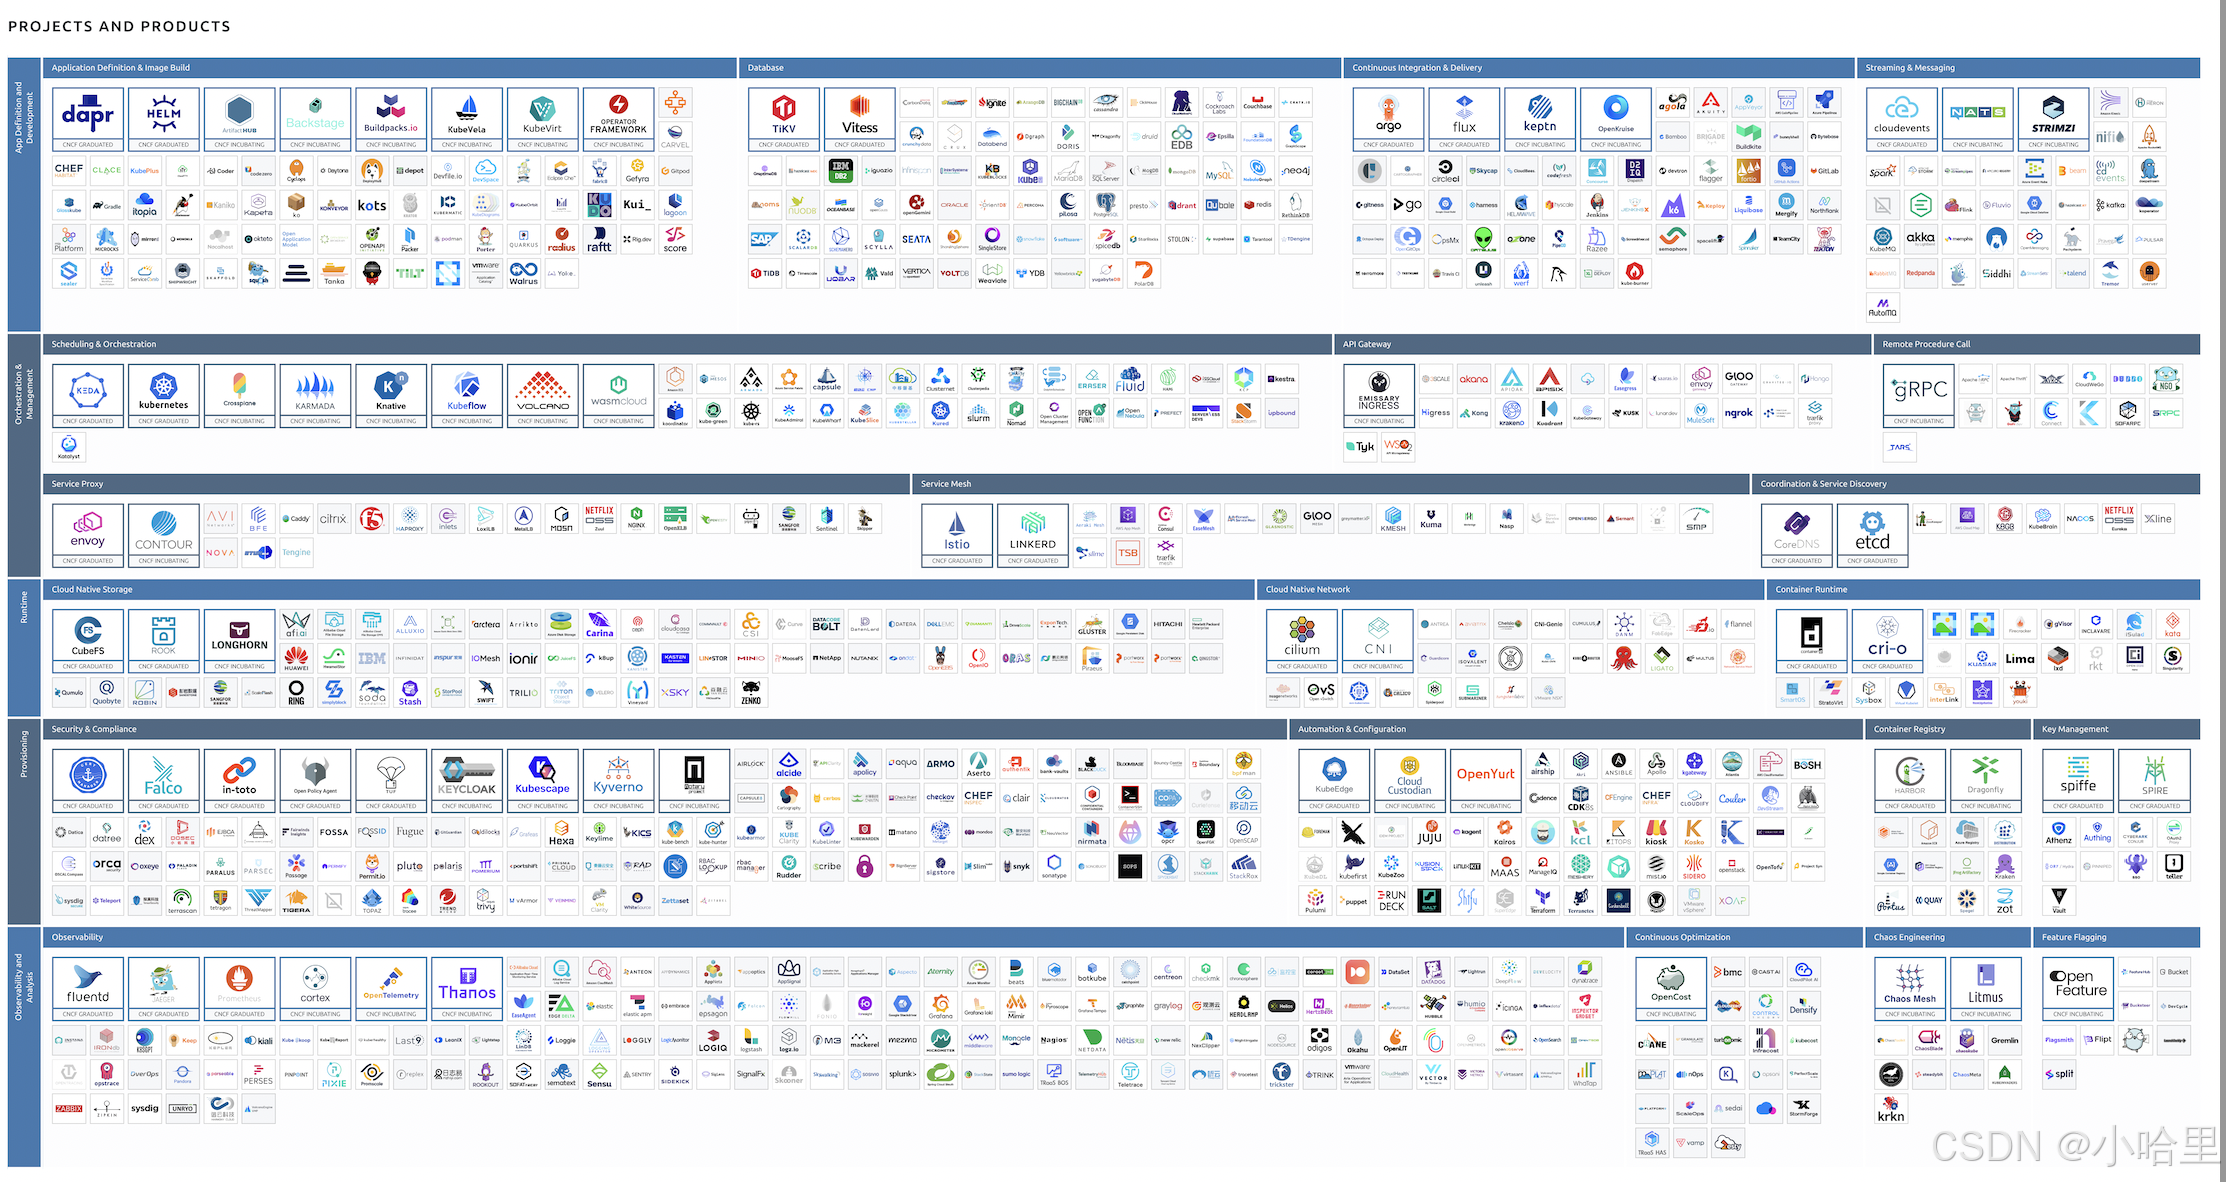2226x1182 pixels.
Task: Open the Prometheus project card
Action: pos(239,984)
